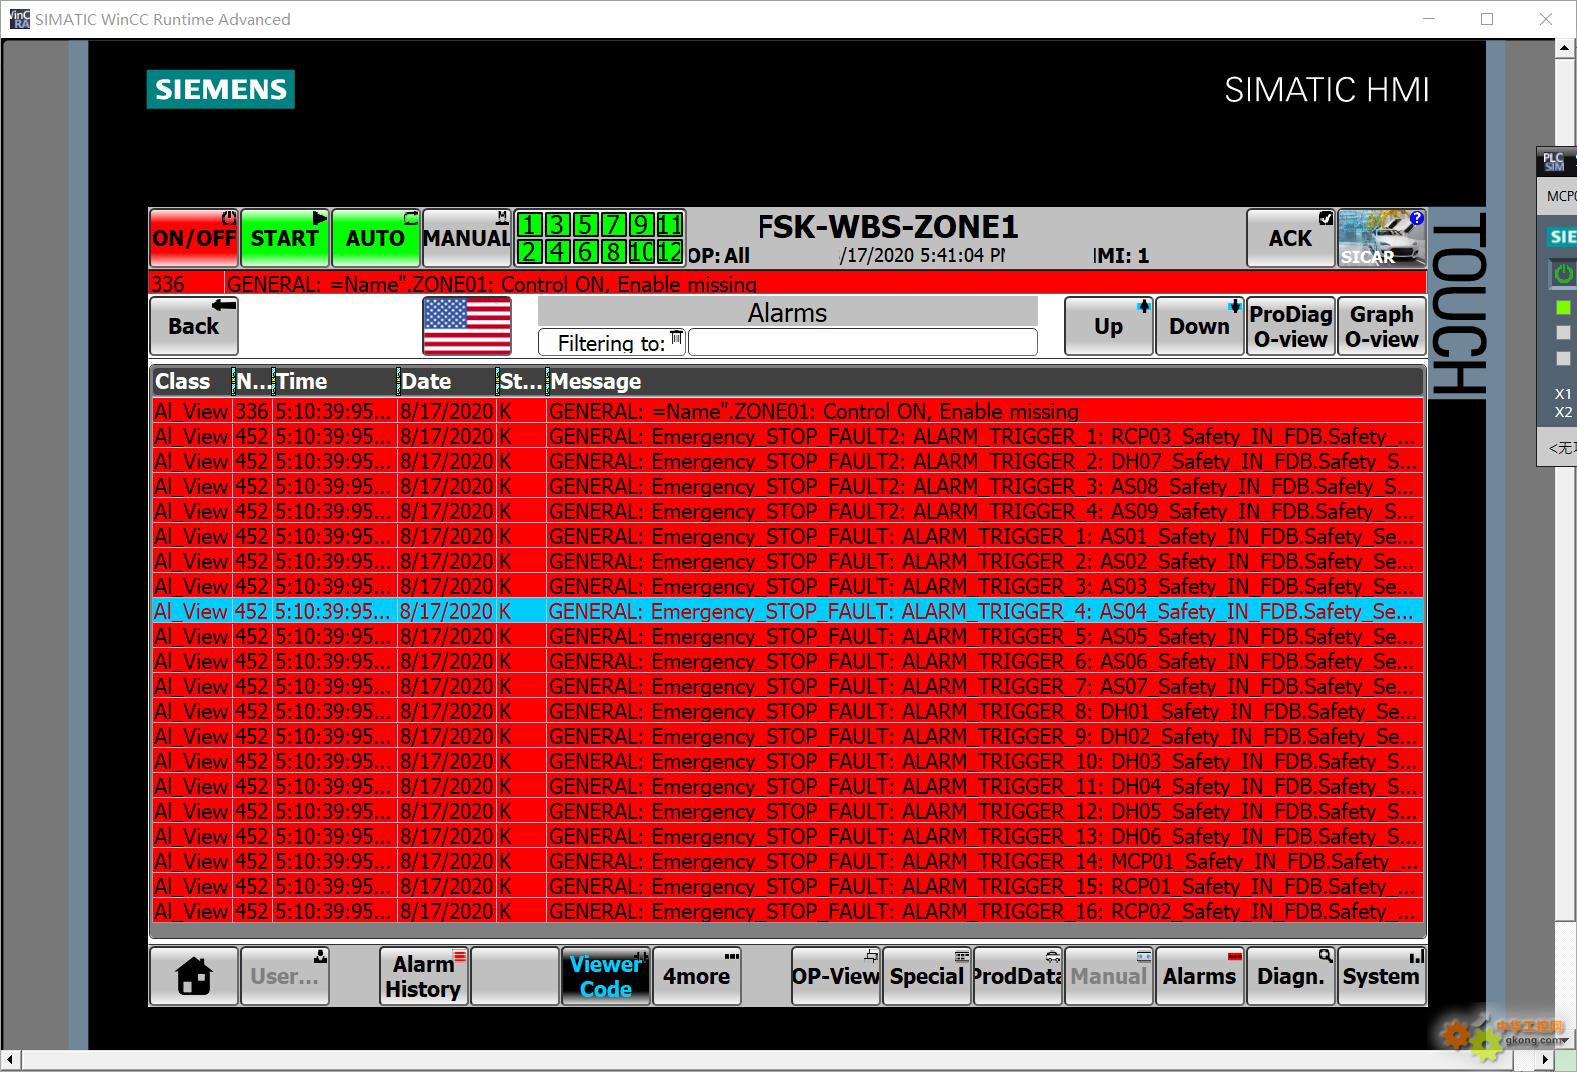
Task: Open SICAR help image button
Action: pyautogui.click(x=1382, y=238)
